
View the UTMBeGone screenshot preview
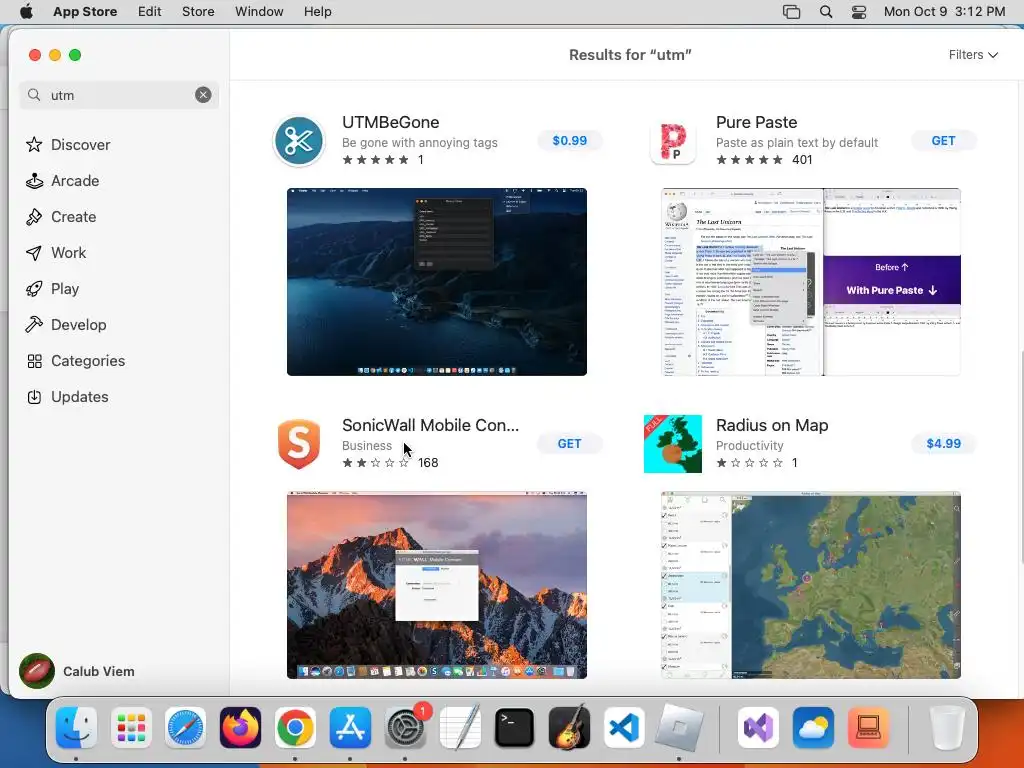[x=437, y=281]
